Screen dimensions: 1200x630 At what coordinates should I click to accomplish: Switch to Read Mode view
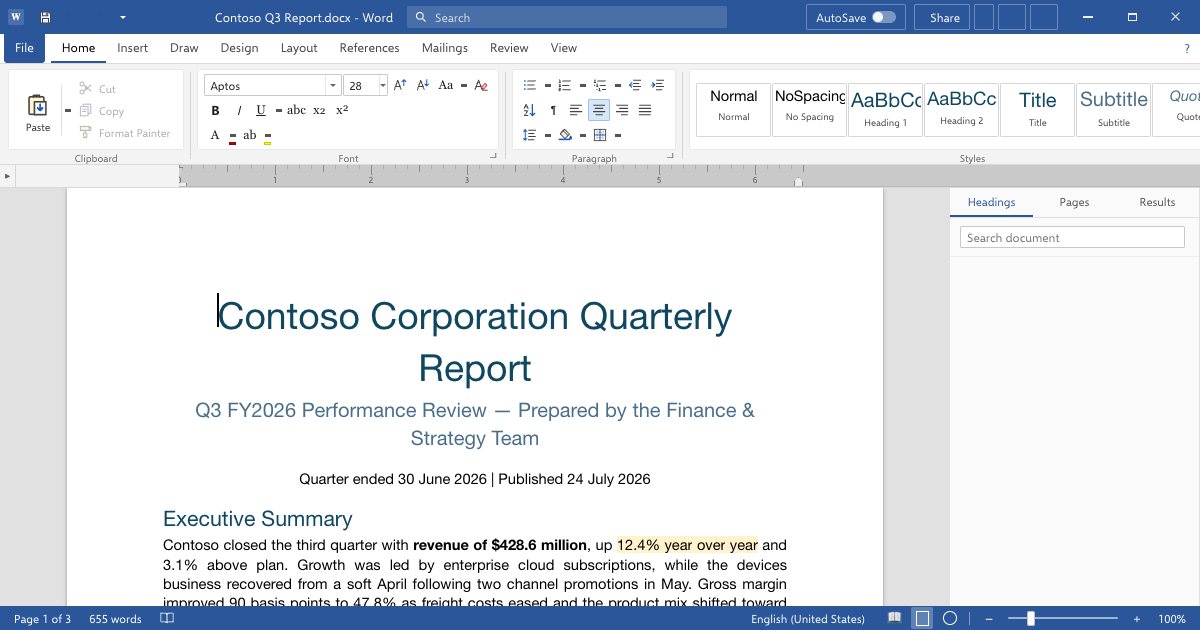[895, 619]
